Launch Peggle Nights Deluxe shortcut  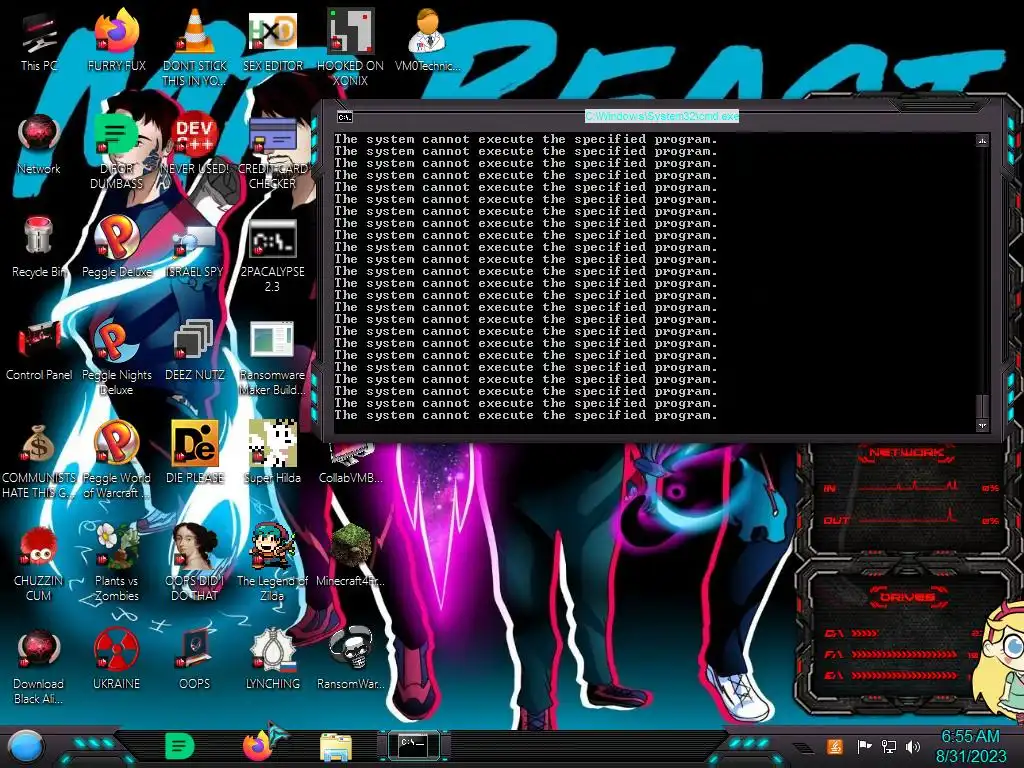click(116, 357)
